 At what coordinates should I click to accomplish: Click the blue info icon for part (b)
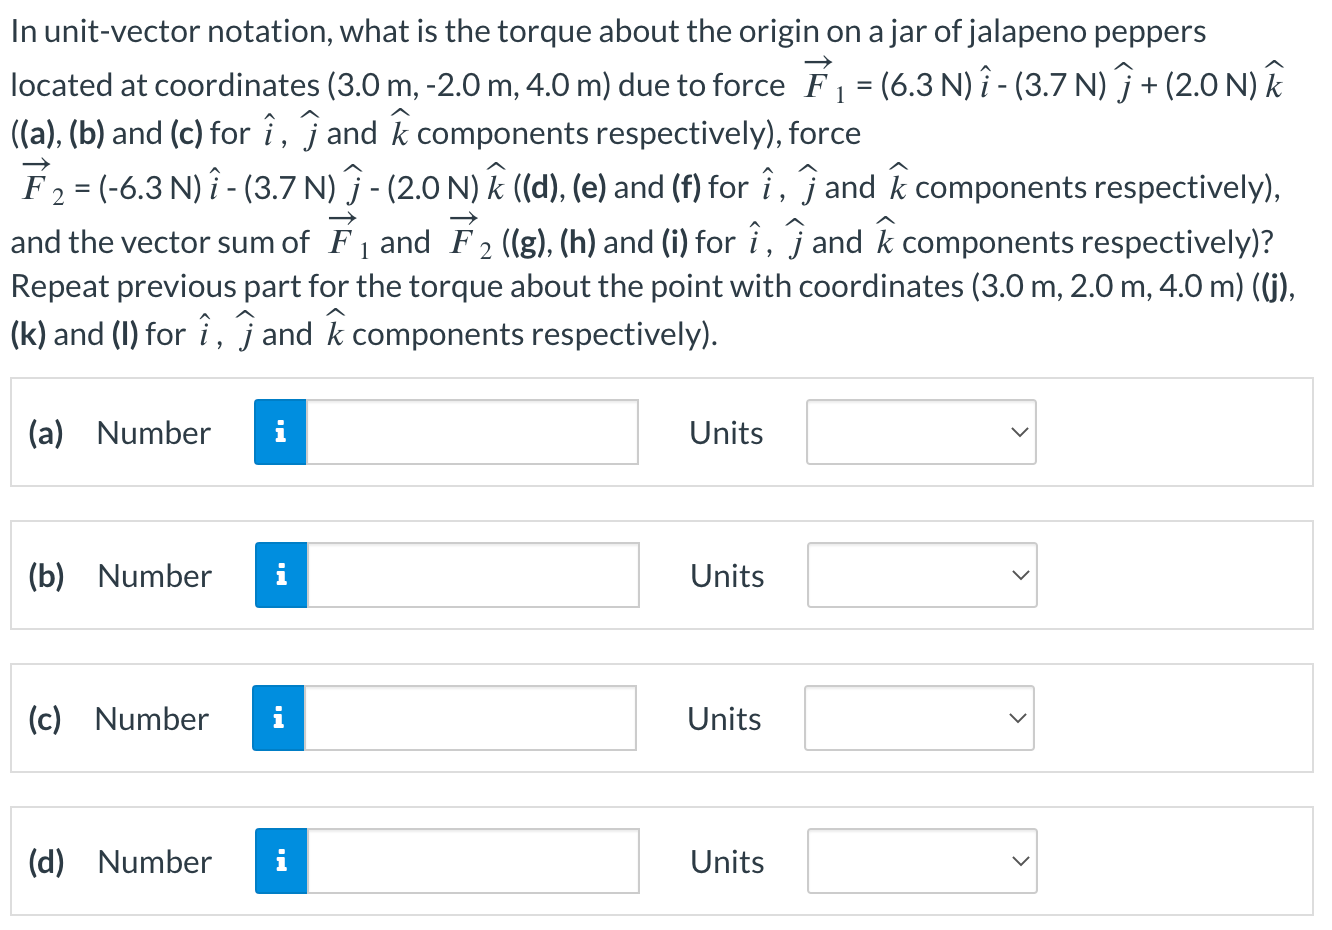(280, 575)
